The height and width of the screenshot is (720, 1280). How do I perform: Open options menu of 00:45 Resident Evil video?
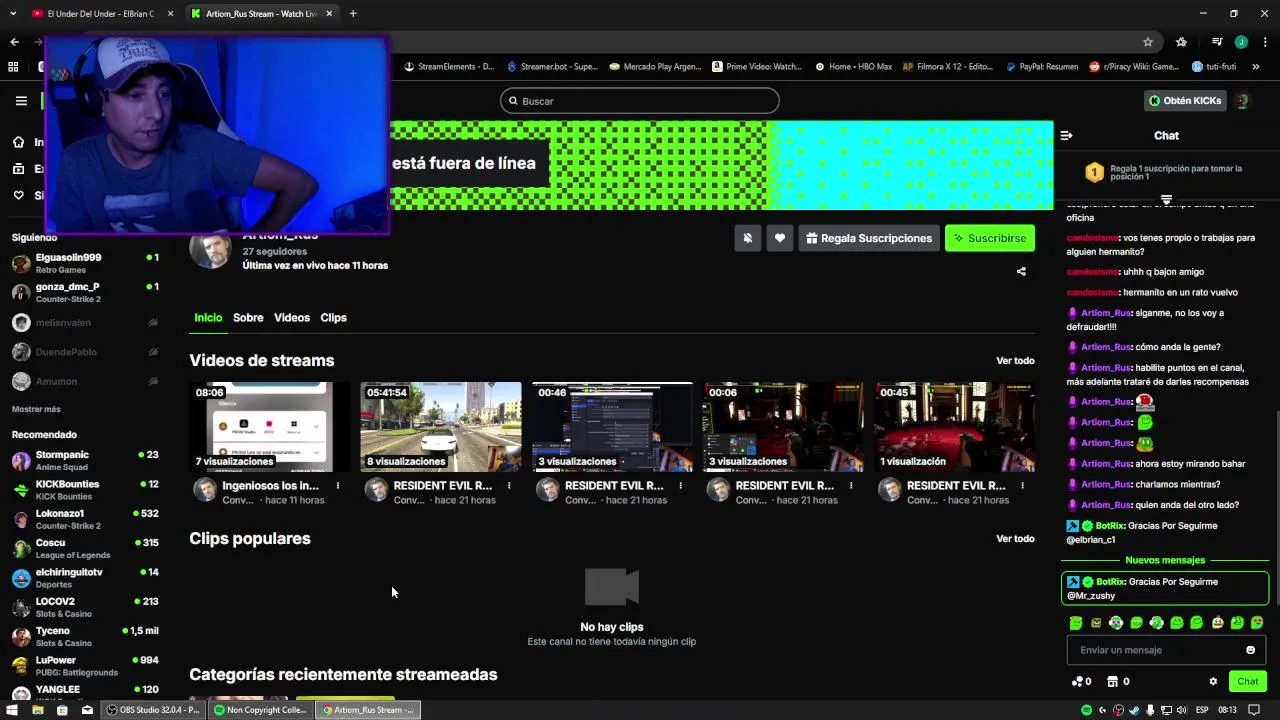1022,486
